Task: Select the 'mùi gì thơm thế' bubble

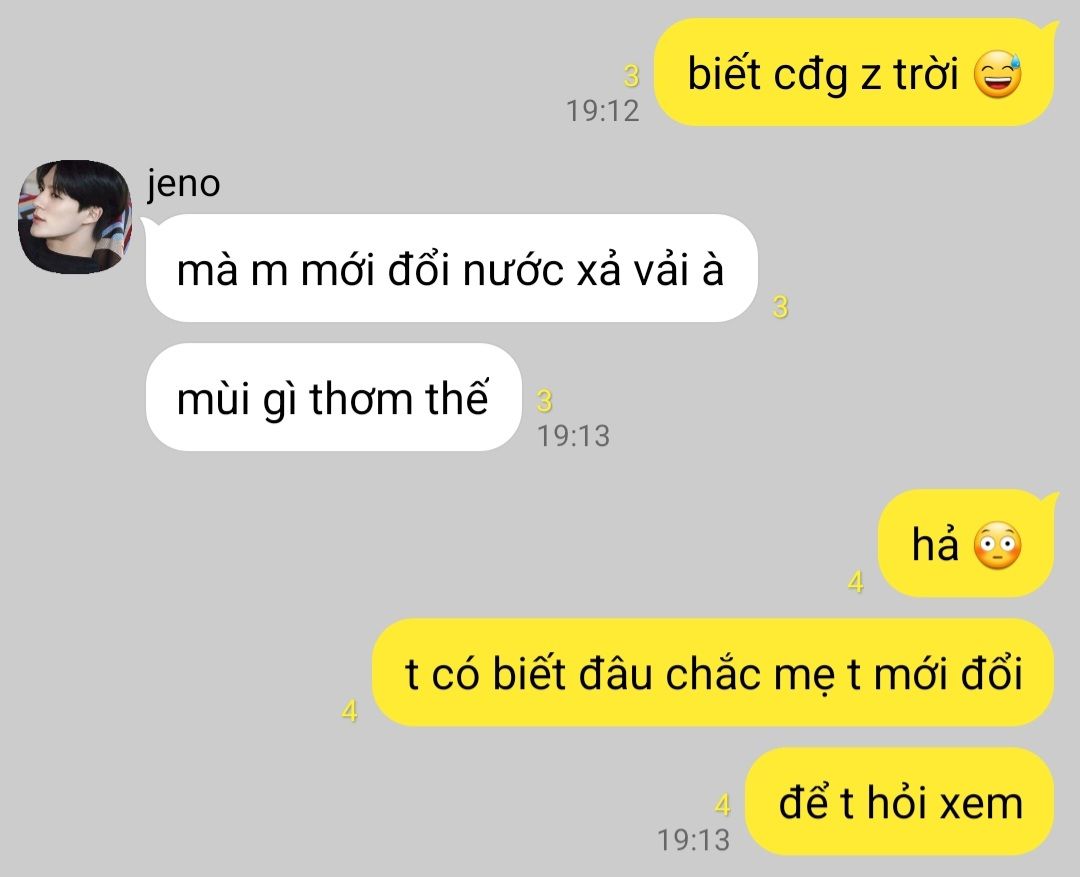Action: tap(333, 397)
